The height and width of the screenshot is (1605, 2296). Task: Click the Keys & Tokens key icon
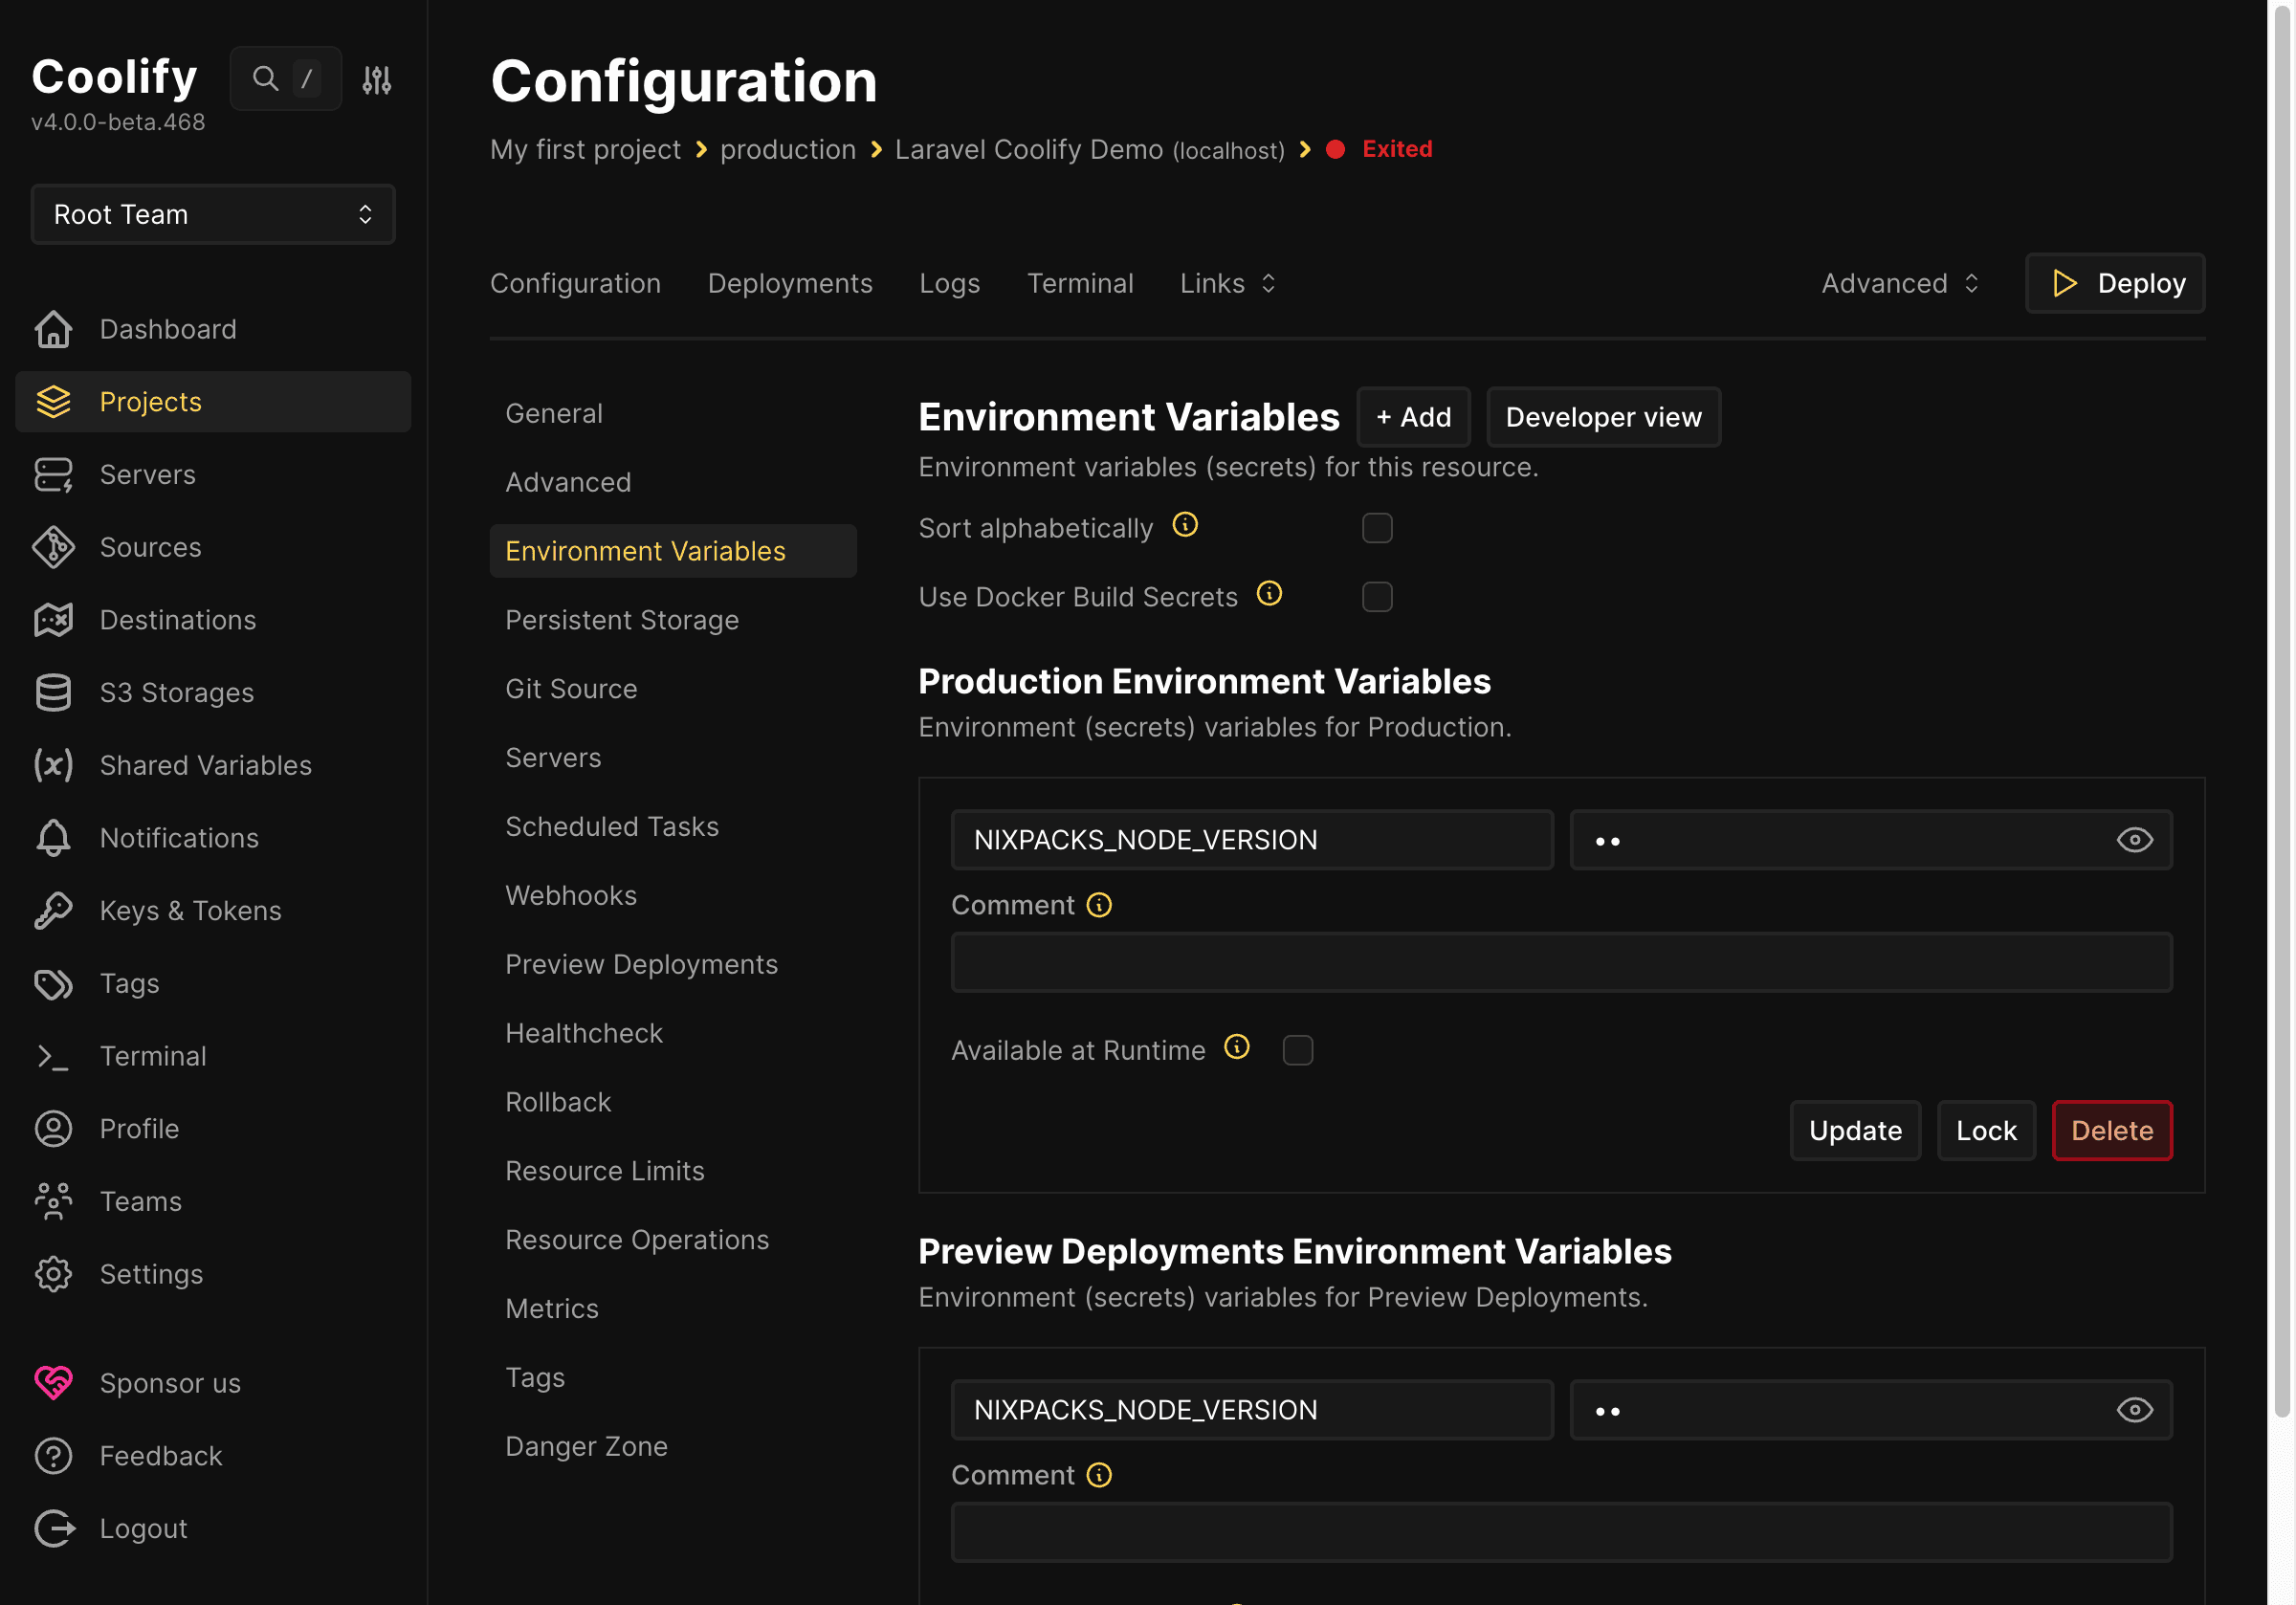(x=53, y=911)
